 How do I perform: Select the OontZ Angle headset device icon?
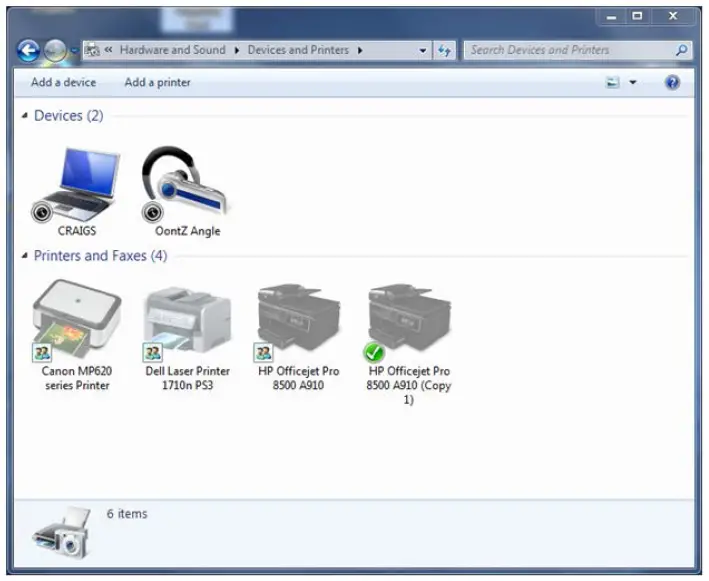[x=185, y=184]
